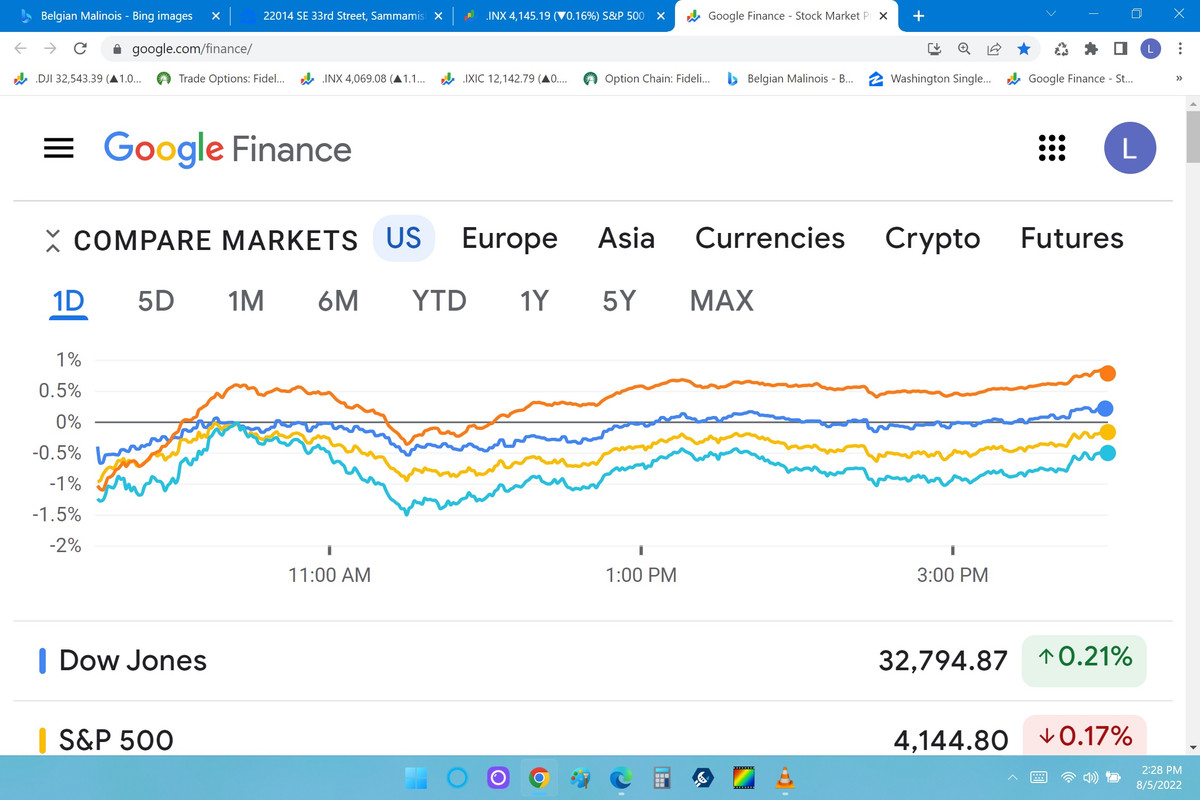Image resolution: width=1200 pixels, height=800 pixels.
Task: Open the Windows Start menu
Action: pos(417,777)
